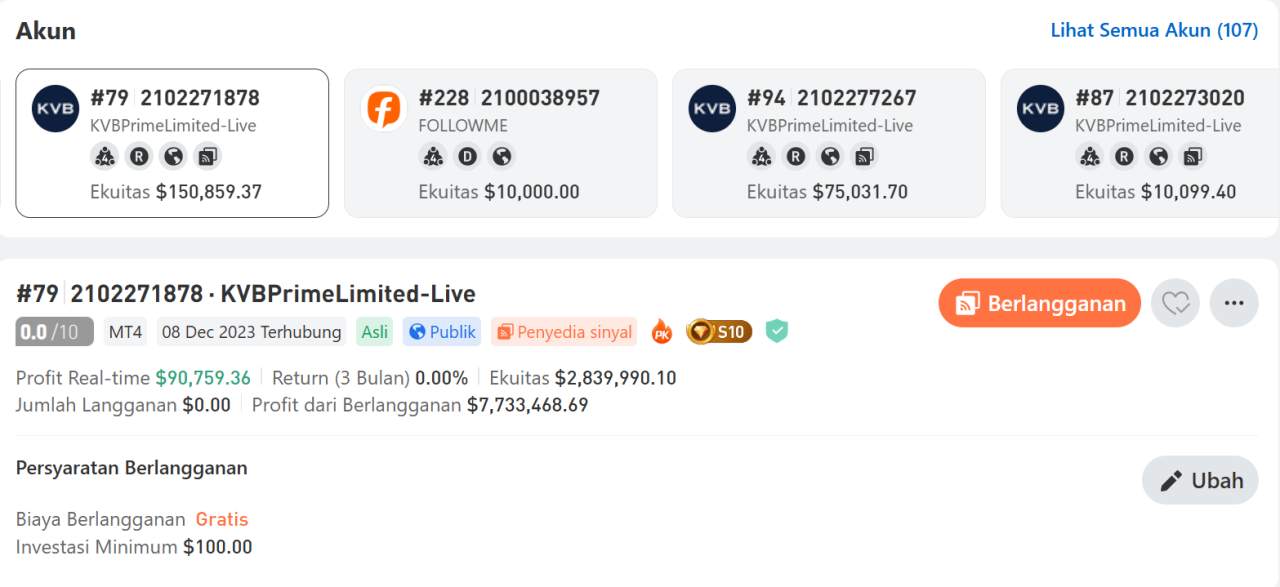Click the D badge icon on account #228
Image resolution: width=1280 pixels, height=587 pixels.
[x=467, y=156]
